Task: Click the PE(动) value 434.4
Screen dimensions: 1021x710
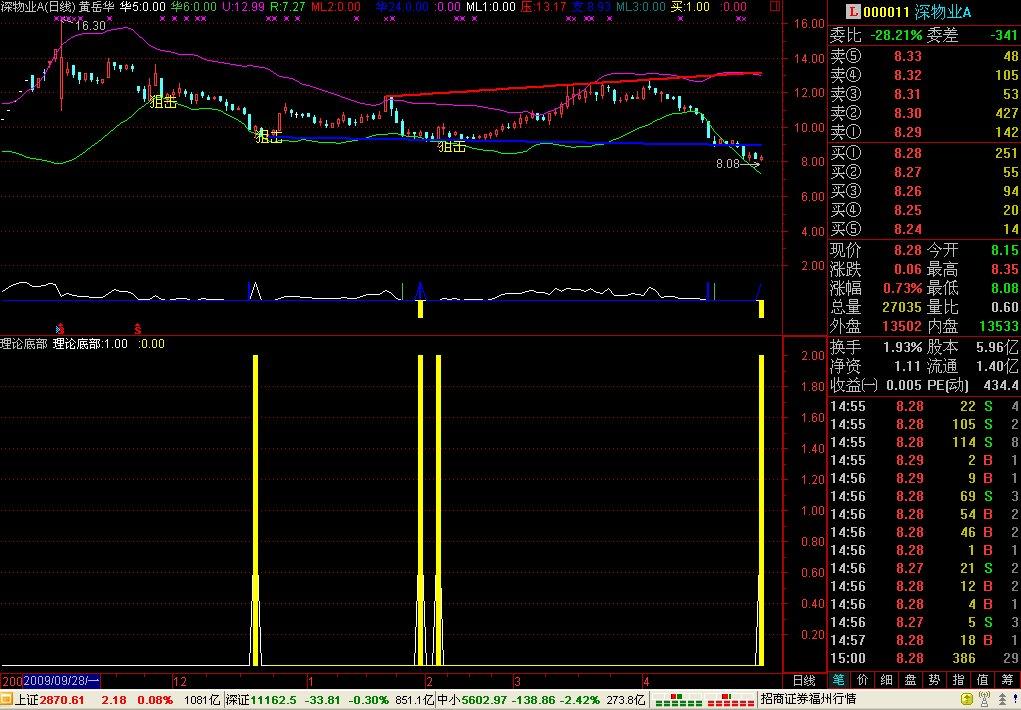Action: click(1001, 385)
